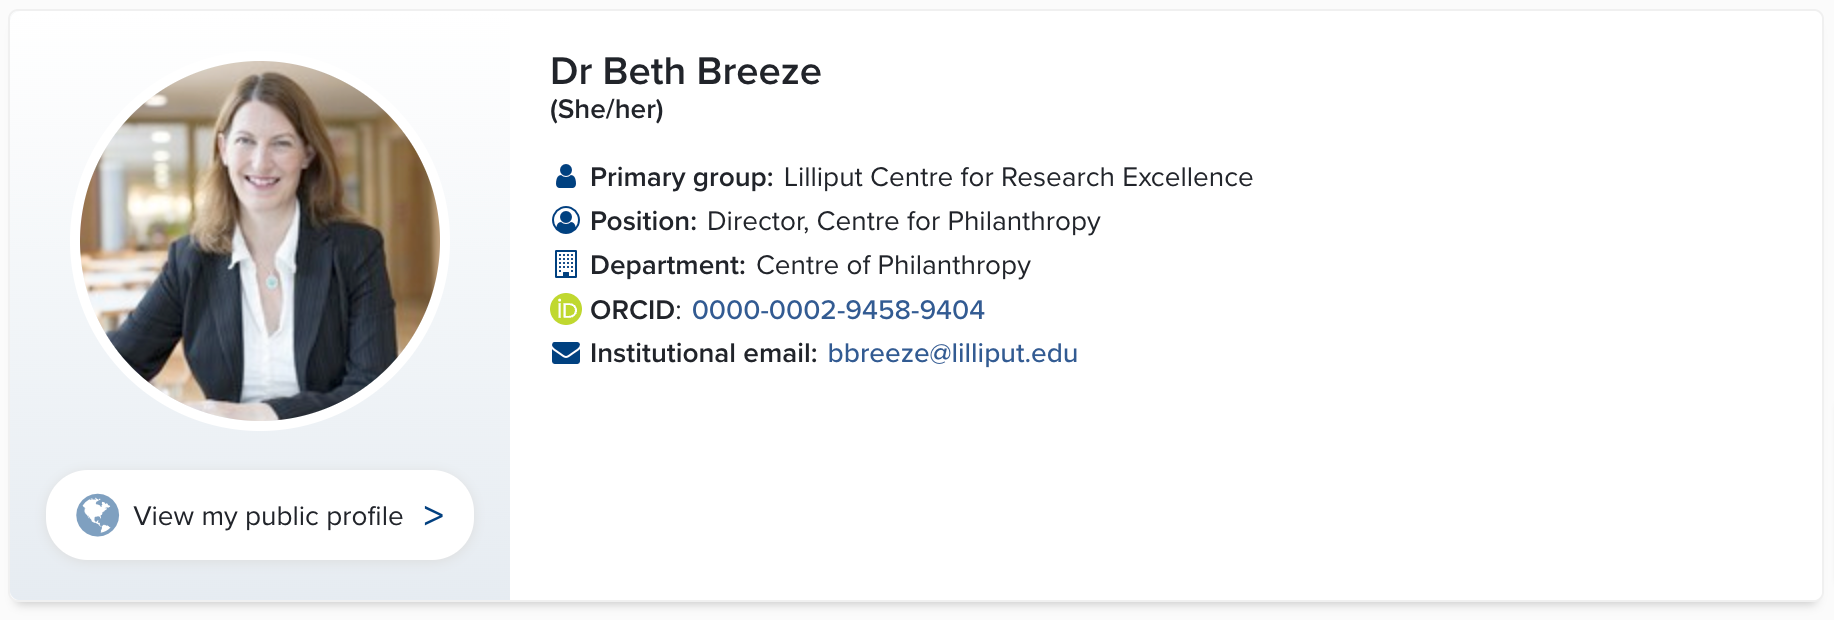Click the Department building icon

click(x=566, y=264)
